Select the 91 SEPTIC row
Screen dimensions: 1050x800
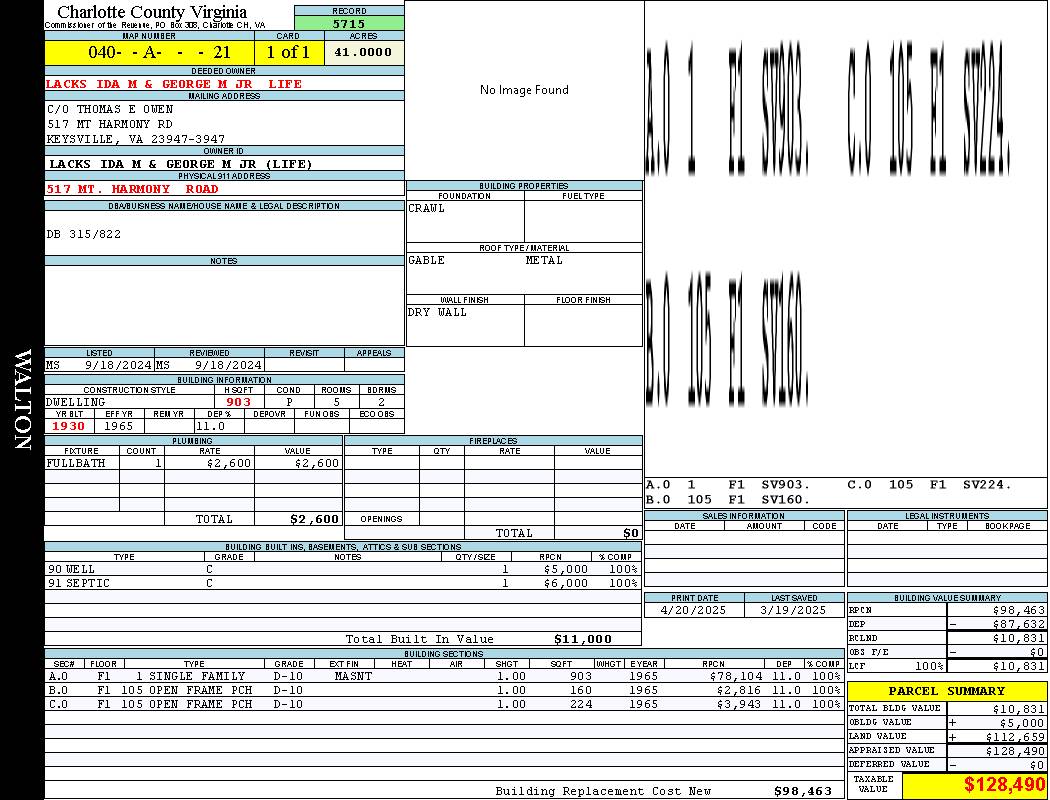343,584
